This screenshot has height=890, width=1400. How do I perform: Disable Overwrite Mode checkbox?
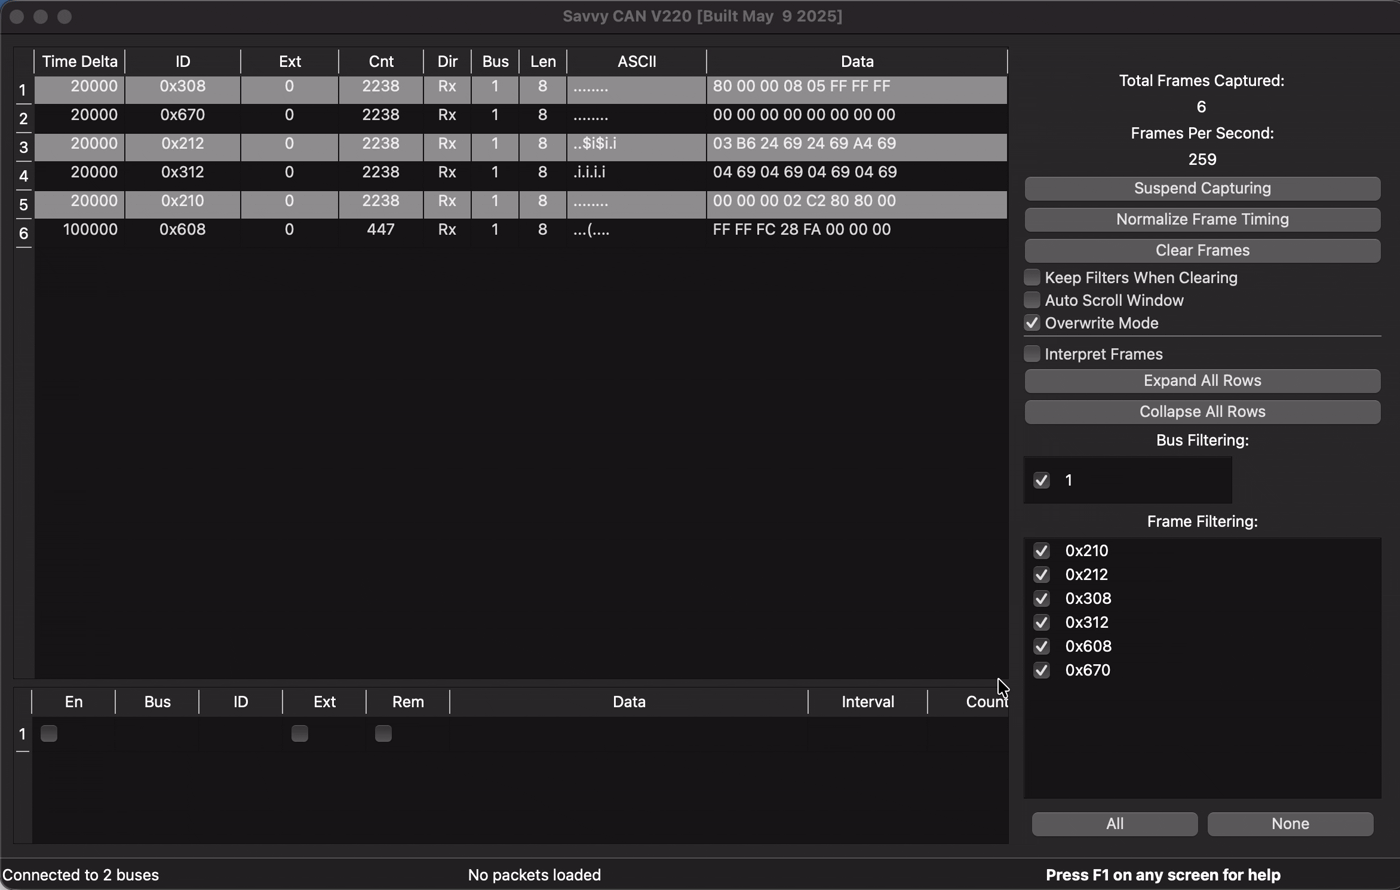[x=1032, y=323]
